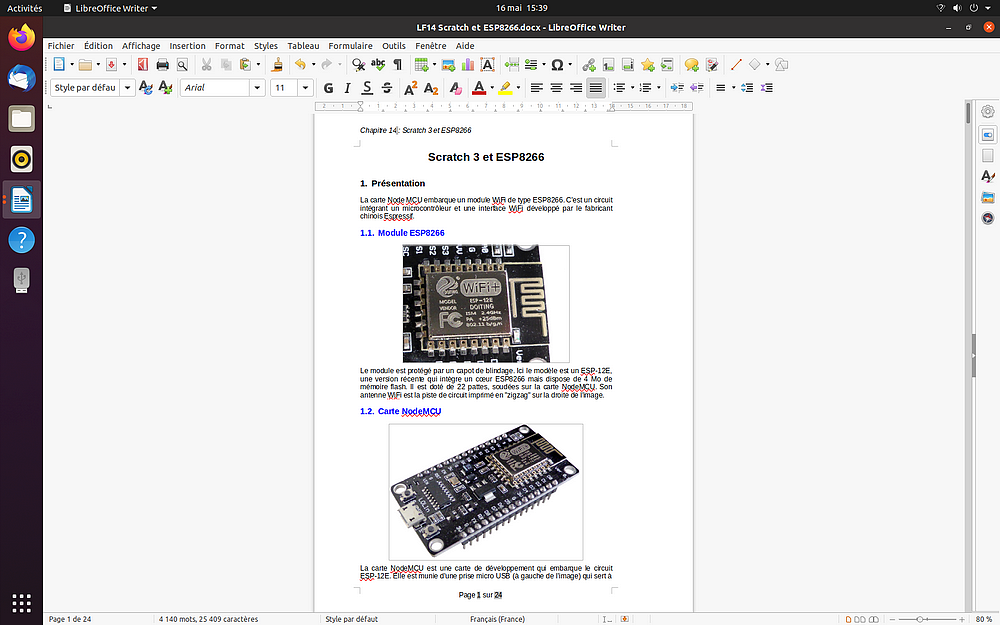Viewport: 1000px width, 625px height.
Task: Toggle formatting marks (pilcrow icon)
Action: point(397,64)
